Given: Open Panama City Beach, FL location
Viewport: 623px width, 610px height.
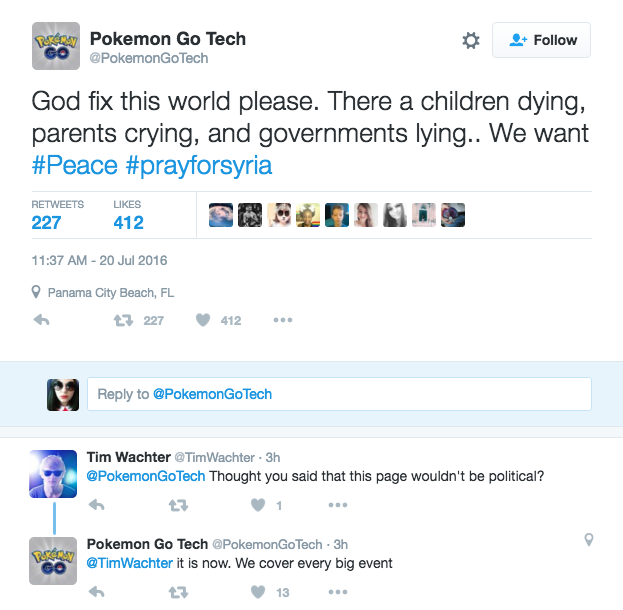Looking at the screenshot, I should click(103, 293).
